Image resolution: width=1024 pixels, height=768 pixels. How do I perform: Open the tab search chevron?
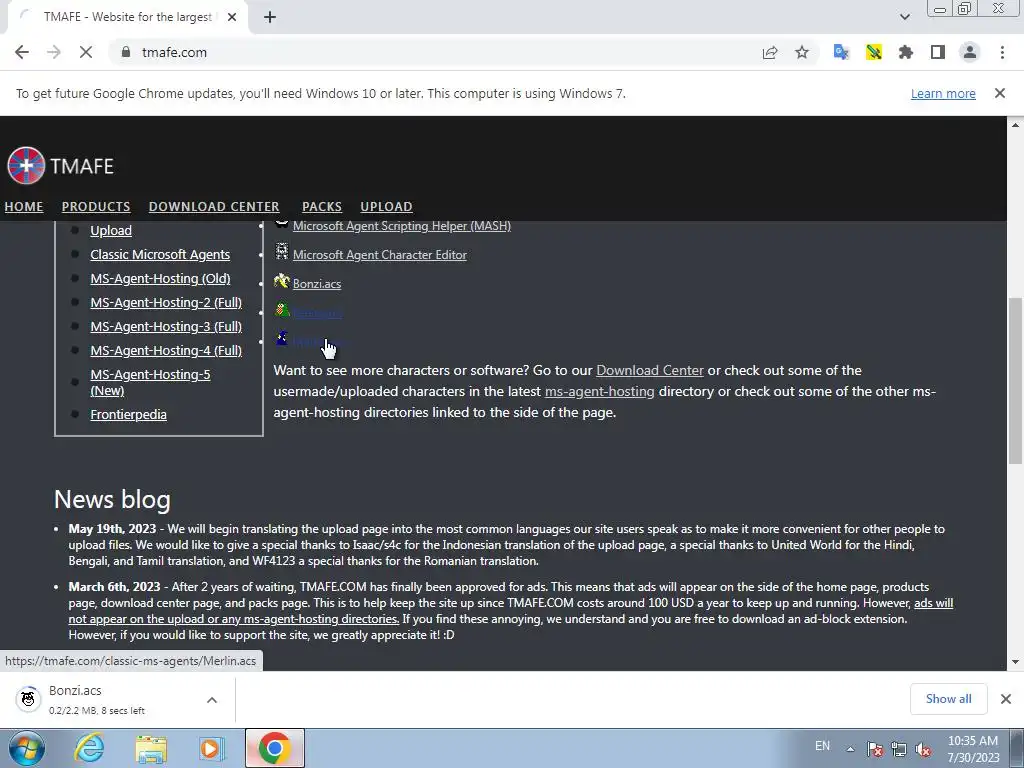coord(904,17)
